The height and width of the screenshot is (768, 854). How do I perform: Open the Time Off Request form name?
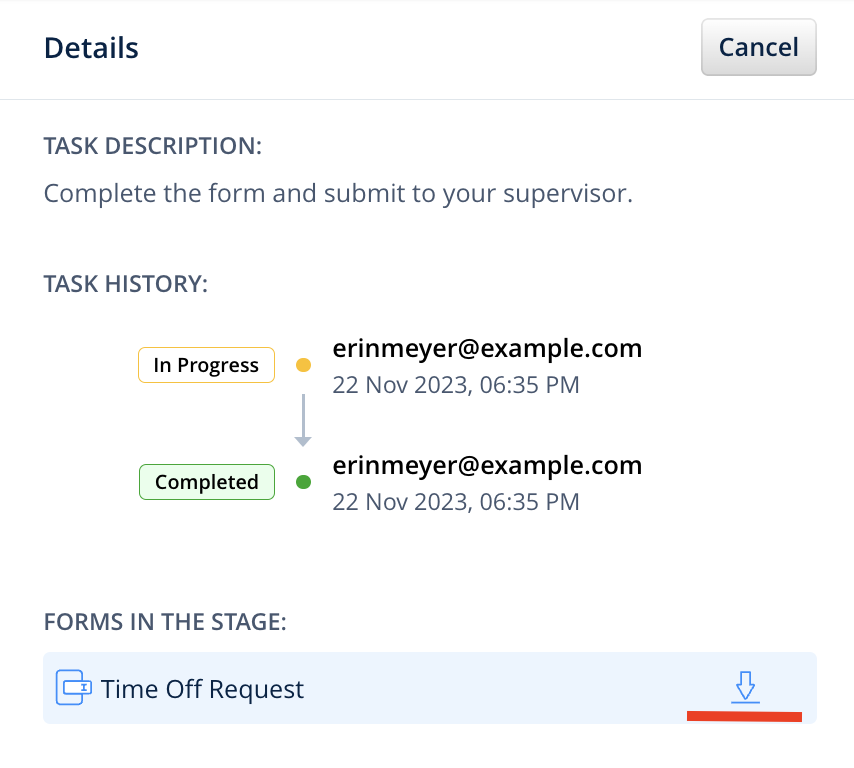click(202, 689)
